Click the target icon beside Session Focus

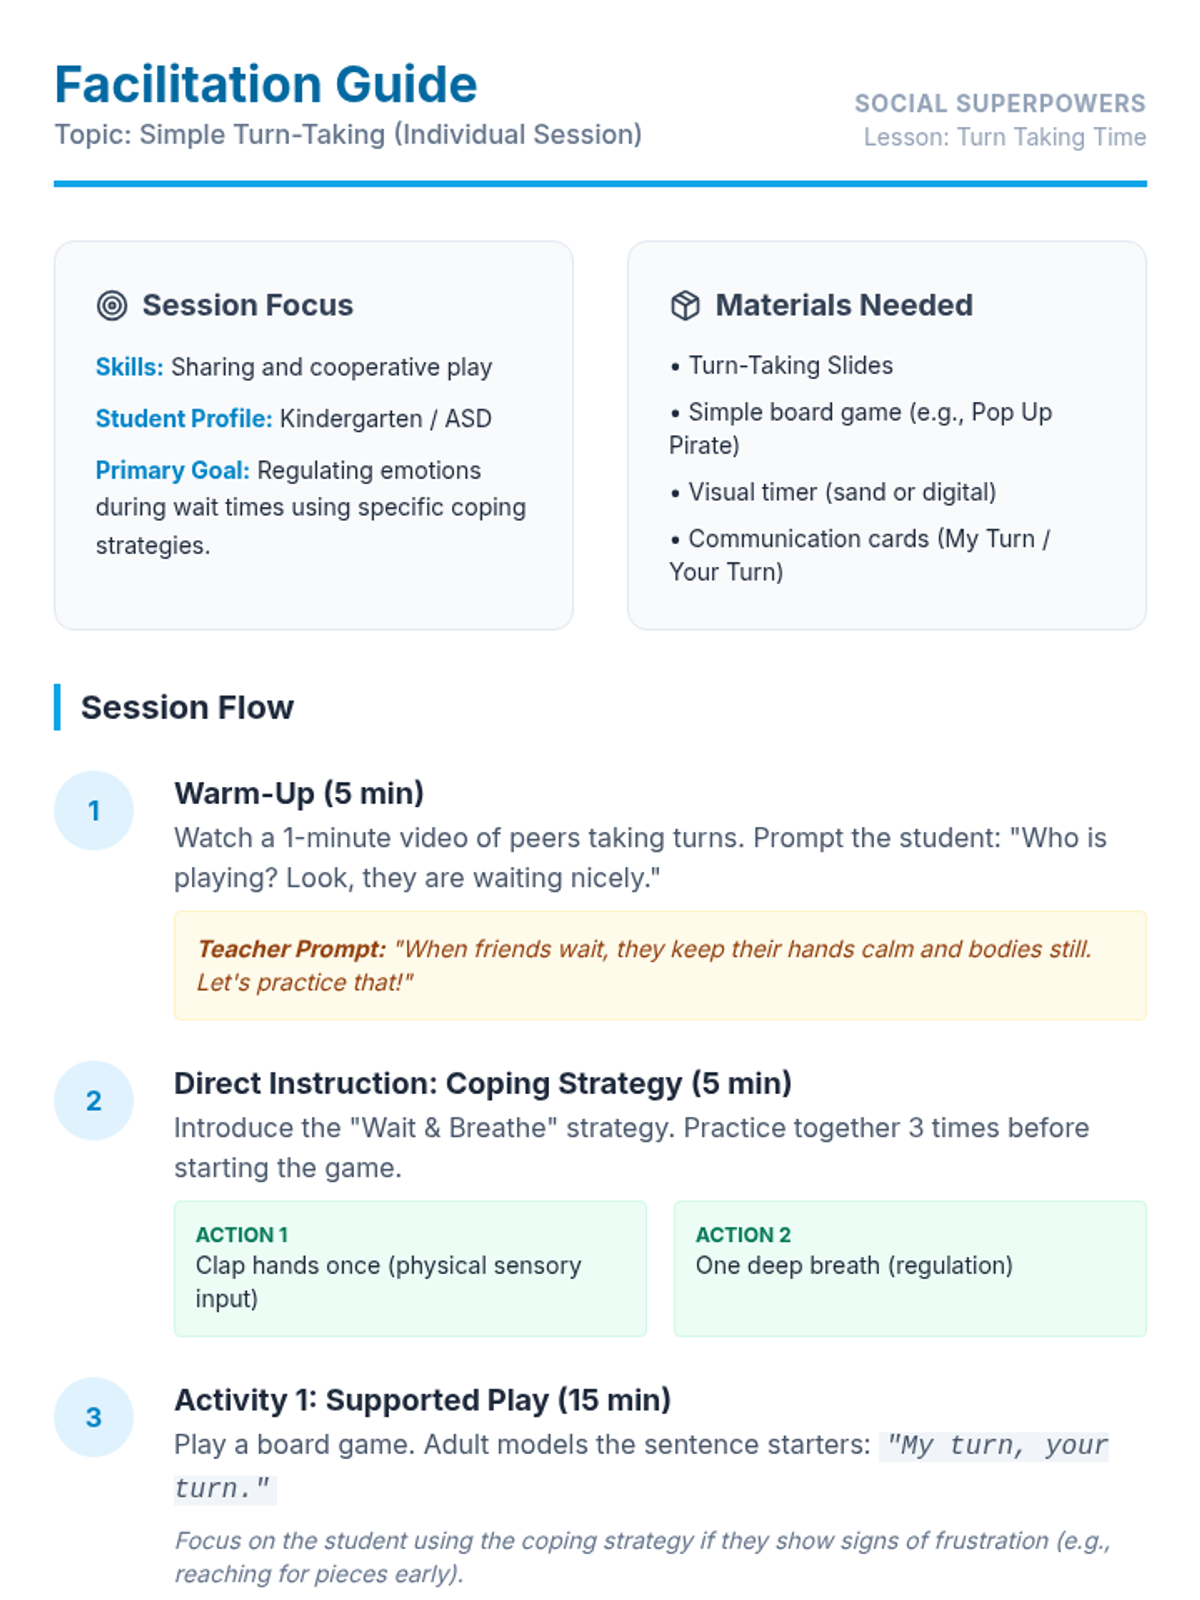[x=111, y=305]
